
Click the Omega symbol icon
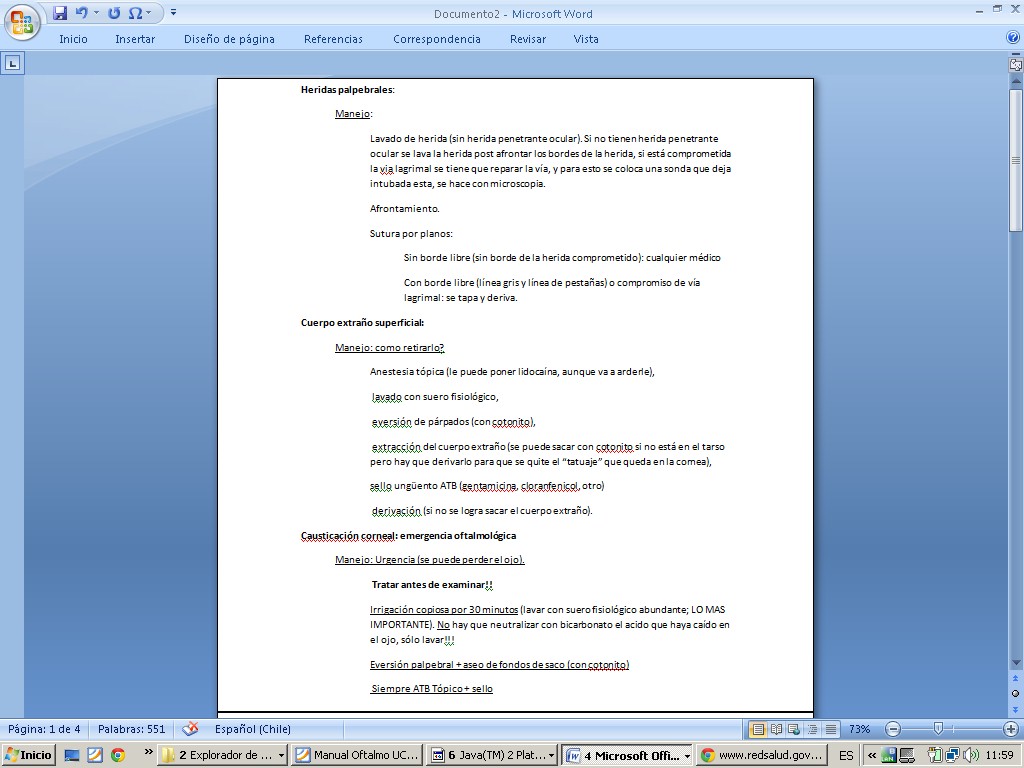pos(135,13)
